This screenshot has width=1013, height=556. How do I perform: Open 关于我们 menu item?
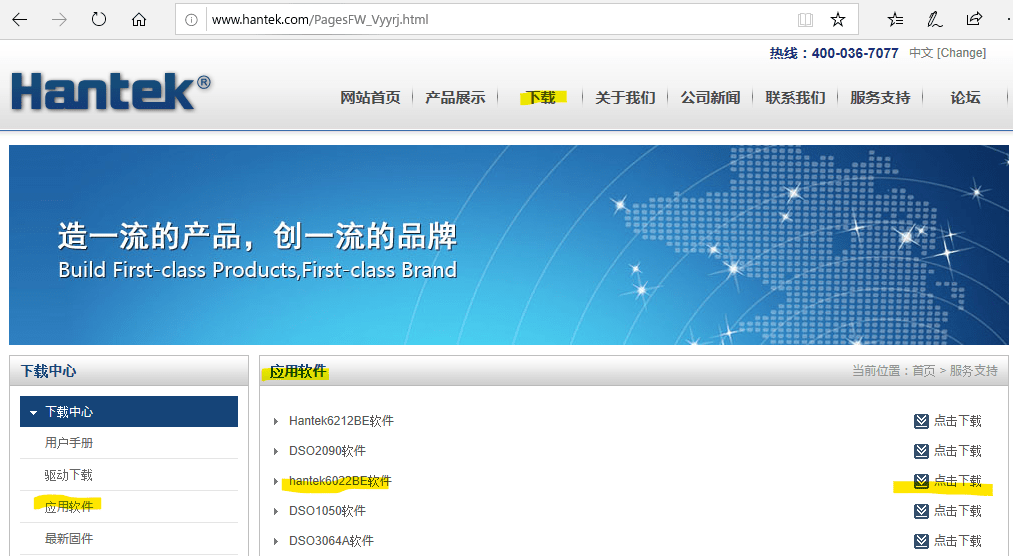coord(625,98)
